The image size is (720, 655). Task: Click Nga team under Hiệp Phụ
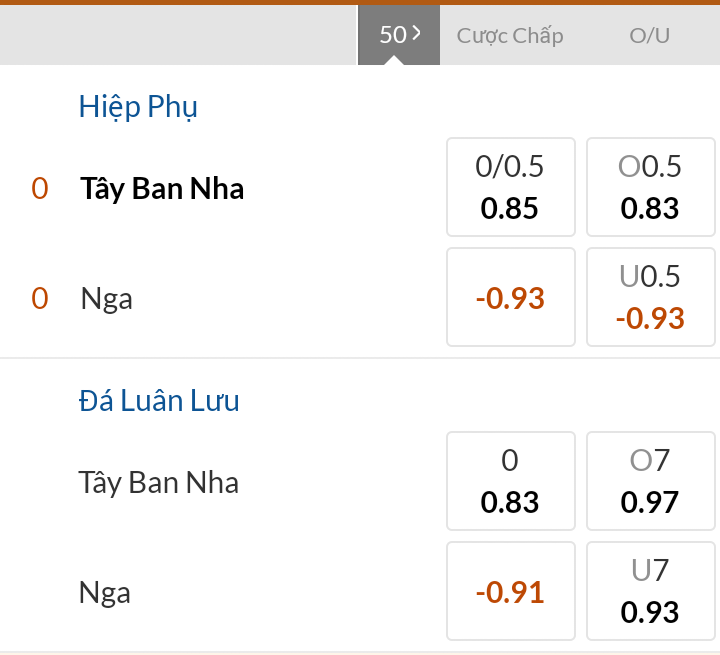click(107, 298)
